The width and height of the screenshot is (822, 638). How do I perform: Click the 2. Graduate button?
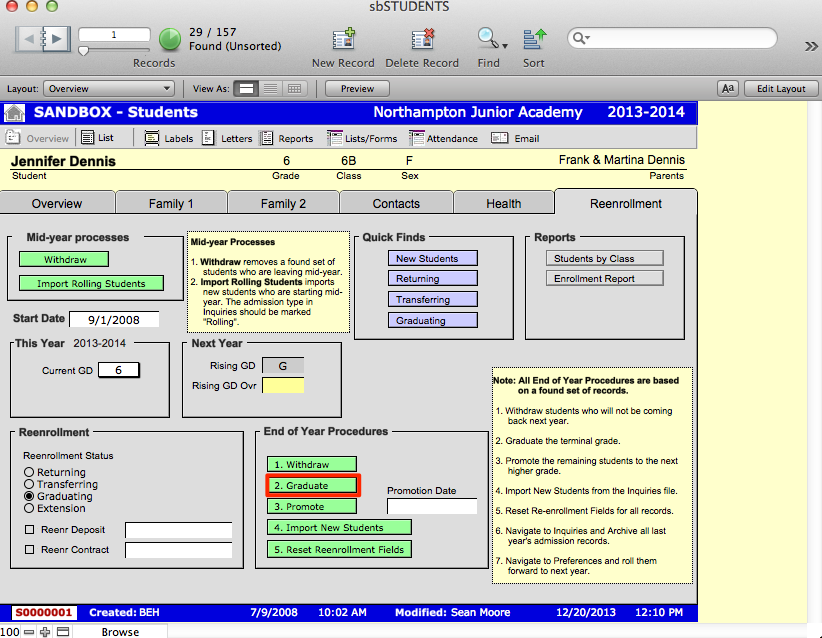[312, 486]
